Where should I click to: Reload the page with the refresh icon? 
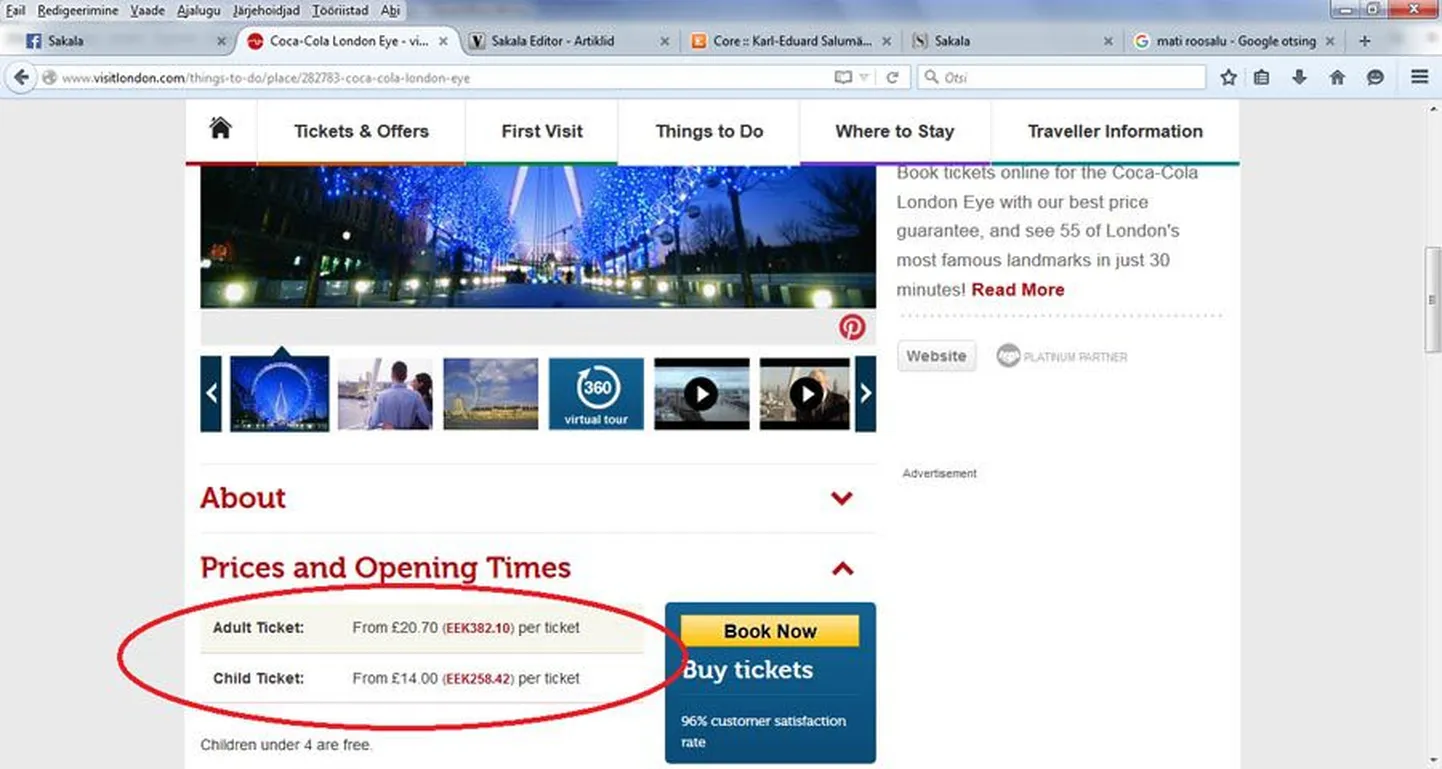tap(892, 77)
